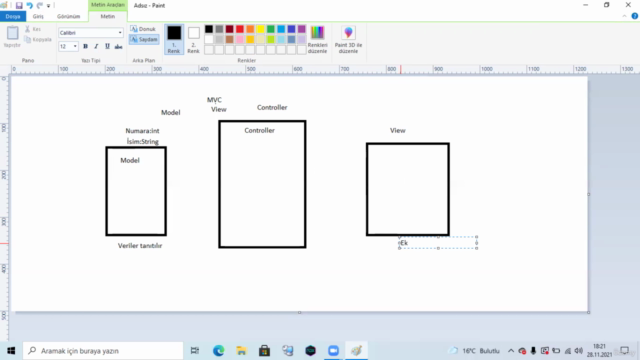This screenshot has height=360, width=640.
Task: Pick the red color swatch
Action: 240,29
